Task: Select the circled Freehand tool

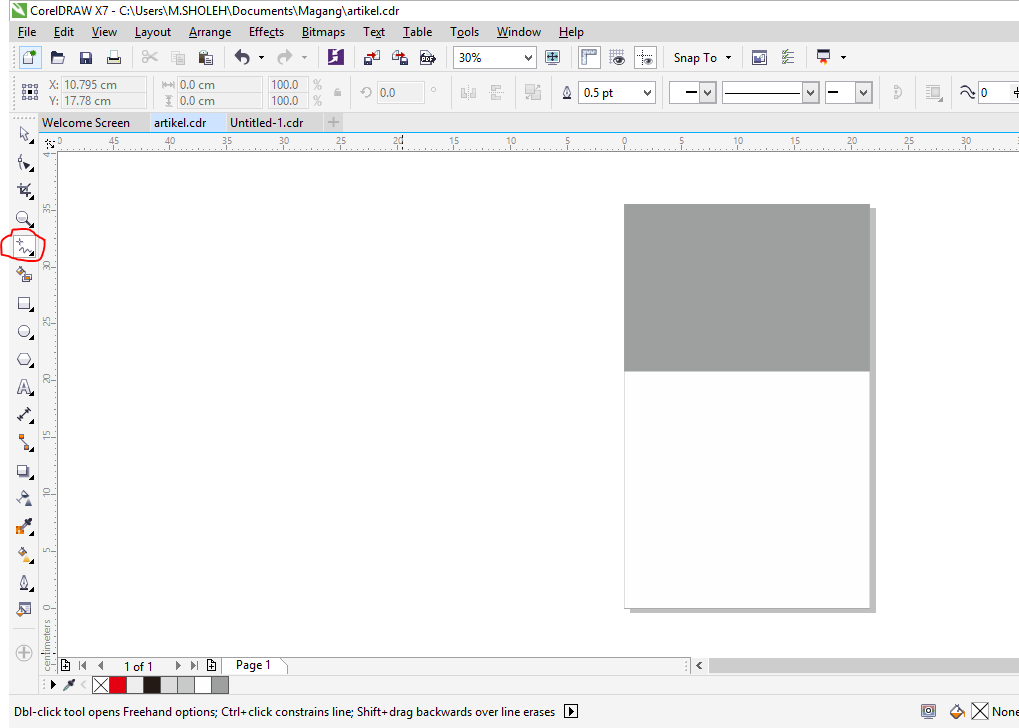Action: tap(23, 246)
